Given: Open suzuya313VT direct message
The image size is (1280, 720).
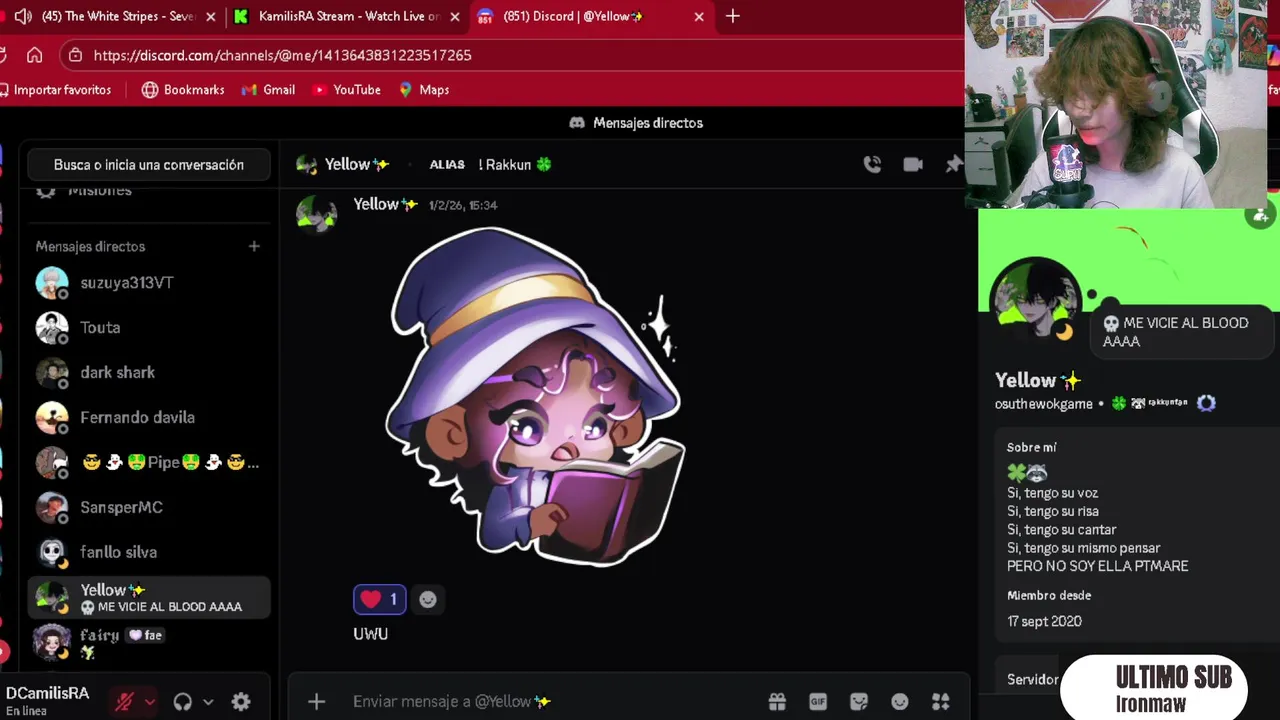Looking at the screenshot, I should [149, 283].
